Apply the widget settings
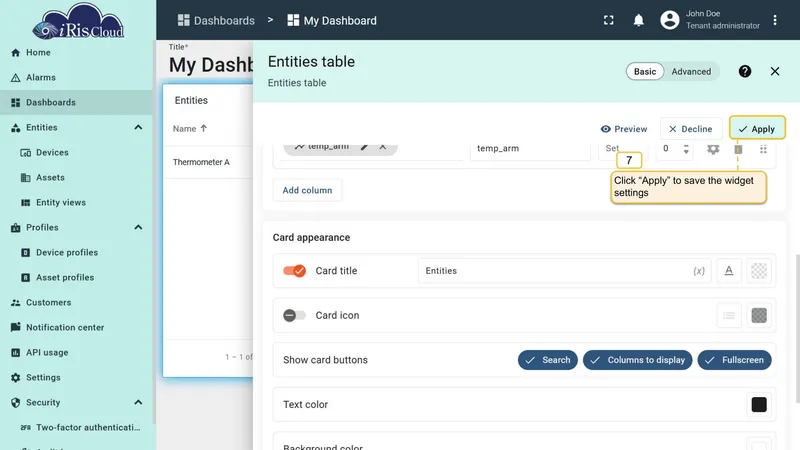This screenshot has width=800, height=450. [757, 129]
